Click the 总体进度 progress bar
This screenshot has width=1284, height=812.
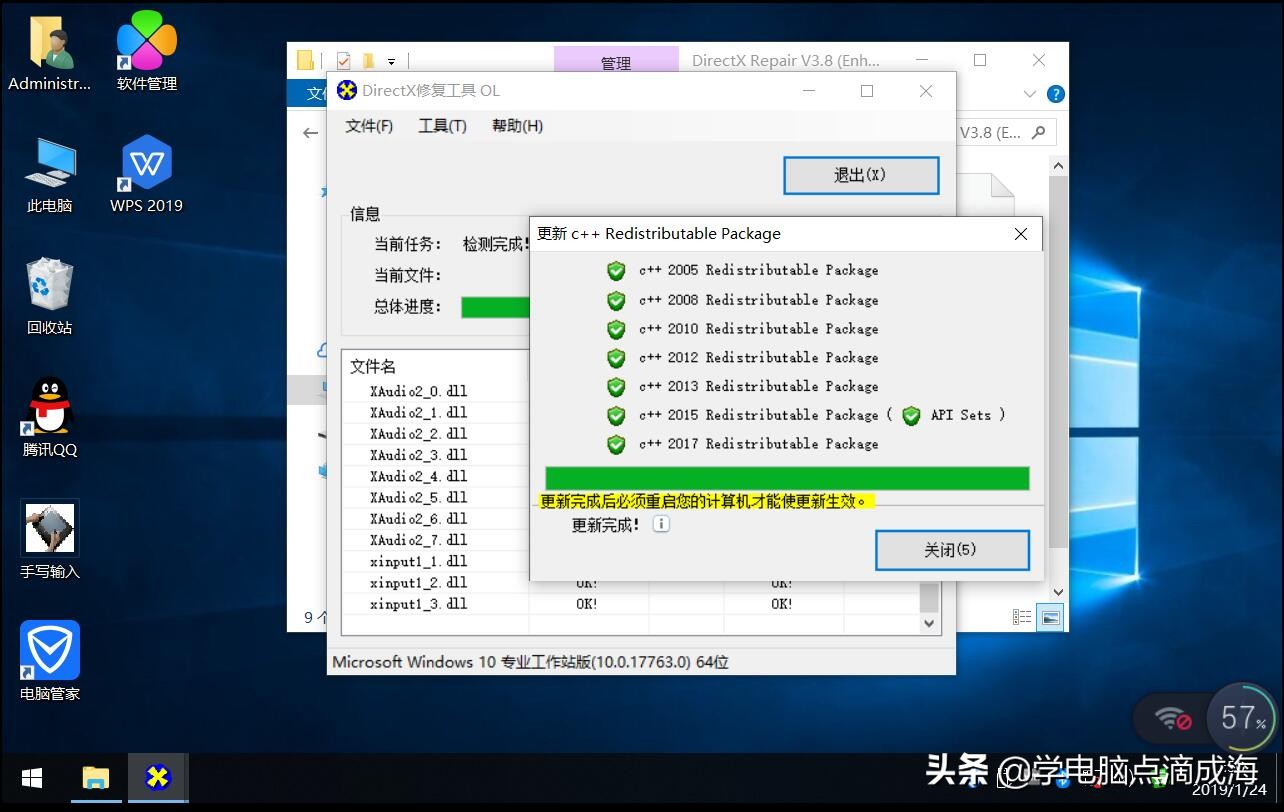(495, 307)
